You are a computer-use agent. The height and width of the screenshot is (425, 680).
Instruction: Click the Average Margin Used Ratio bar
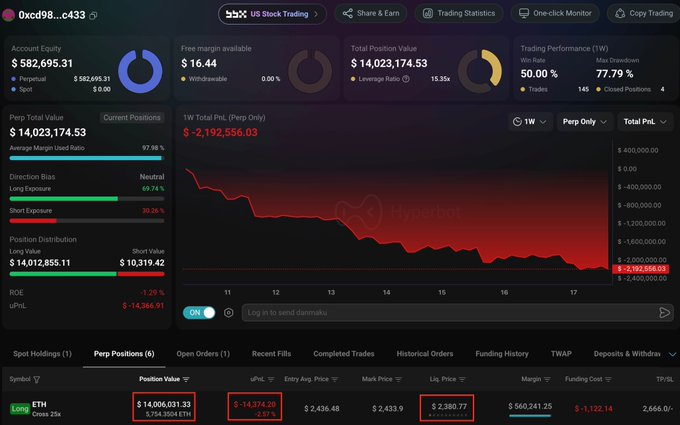87,158
